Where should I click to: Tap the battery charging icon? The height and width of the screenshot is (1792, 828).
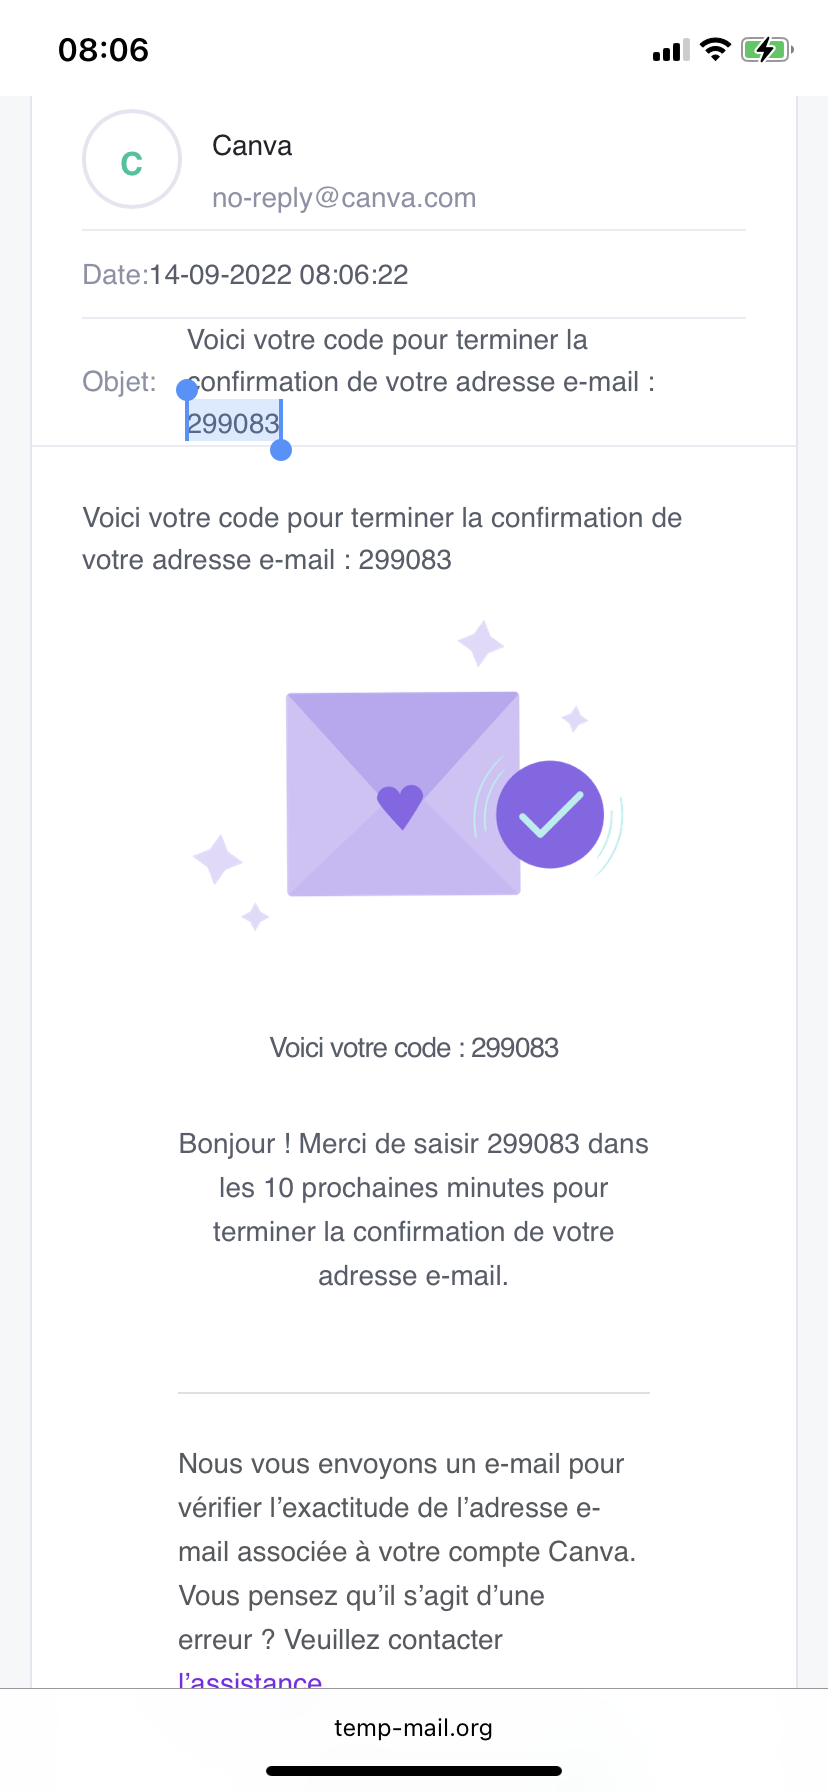(766, 49)
